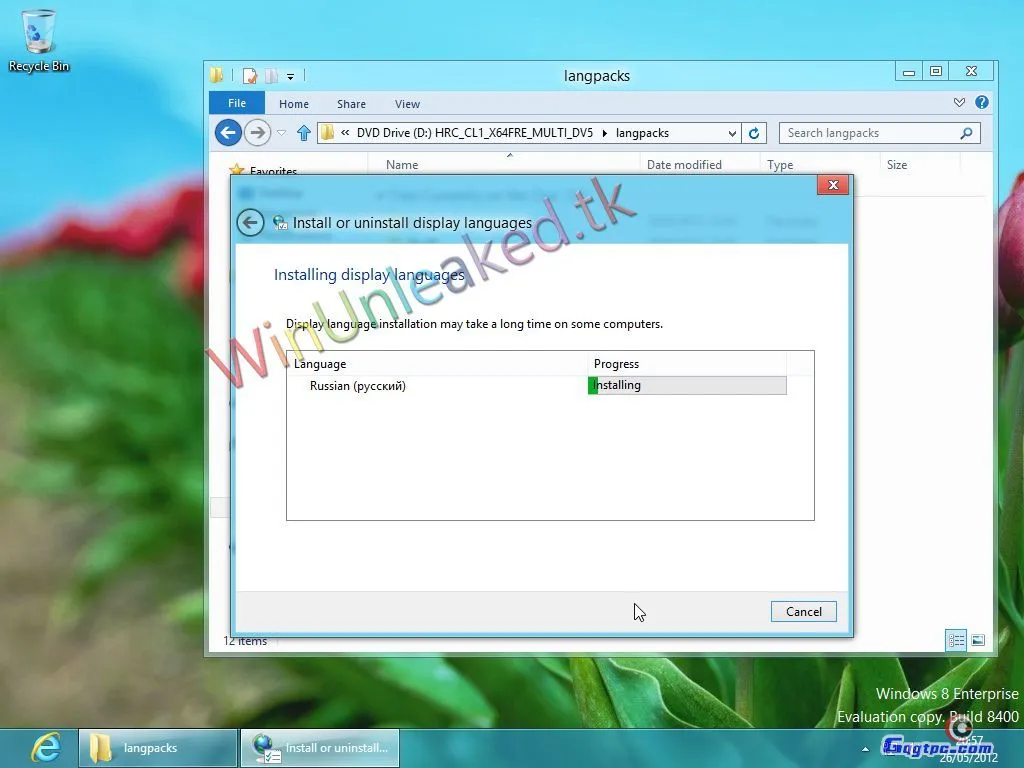Switch to langpacks taskbar button
This screenshot has height=768, width=1024.
click(158, 747)
